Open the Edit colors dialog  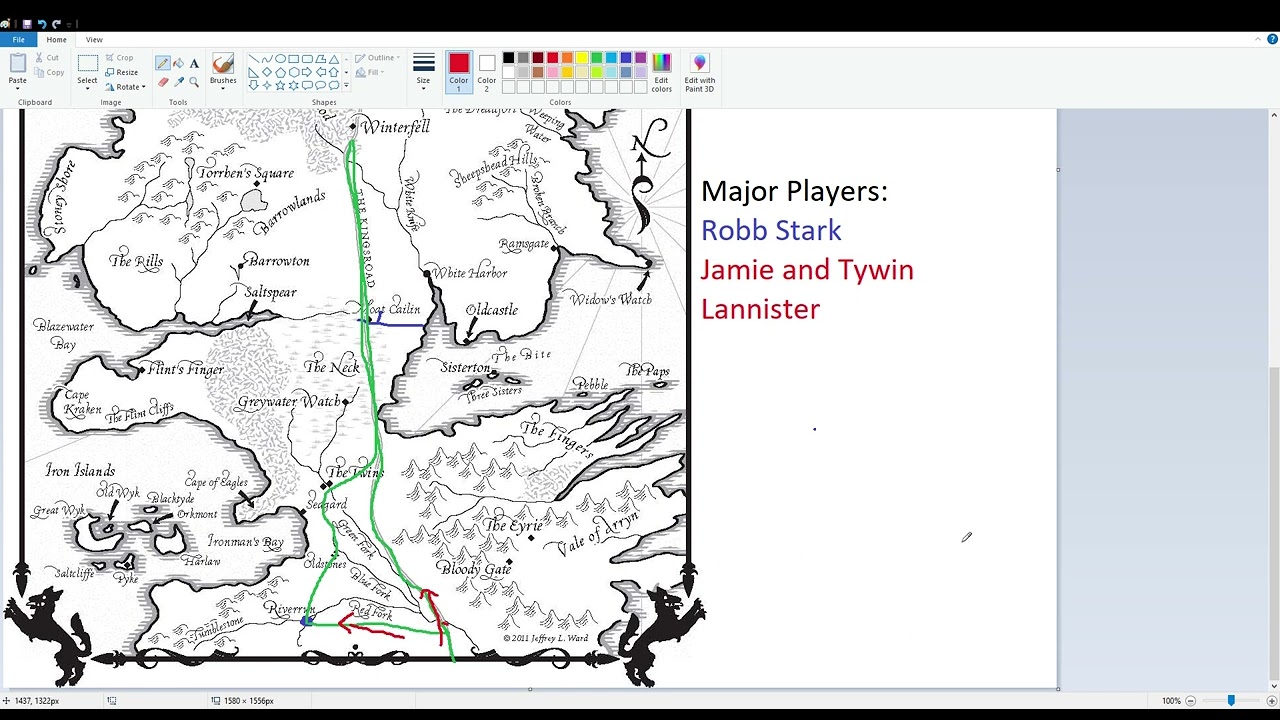tap(661, 73)
